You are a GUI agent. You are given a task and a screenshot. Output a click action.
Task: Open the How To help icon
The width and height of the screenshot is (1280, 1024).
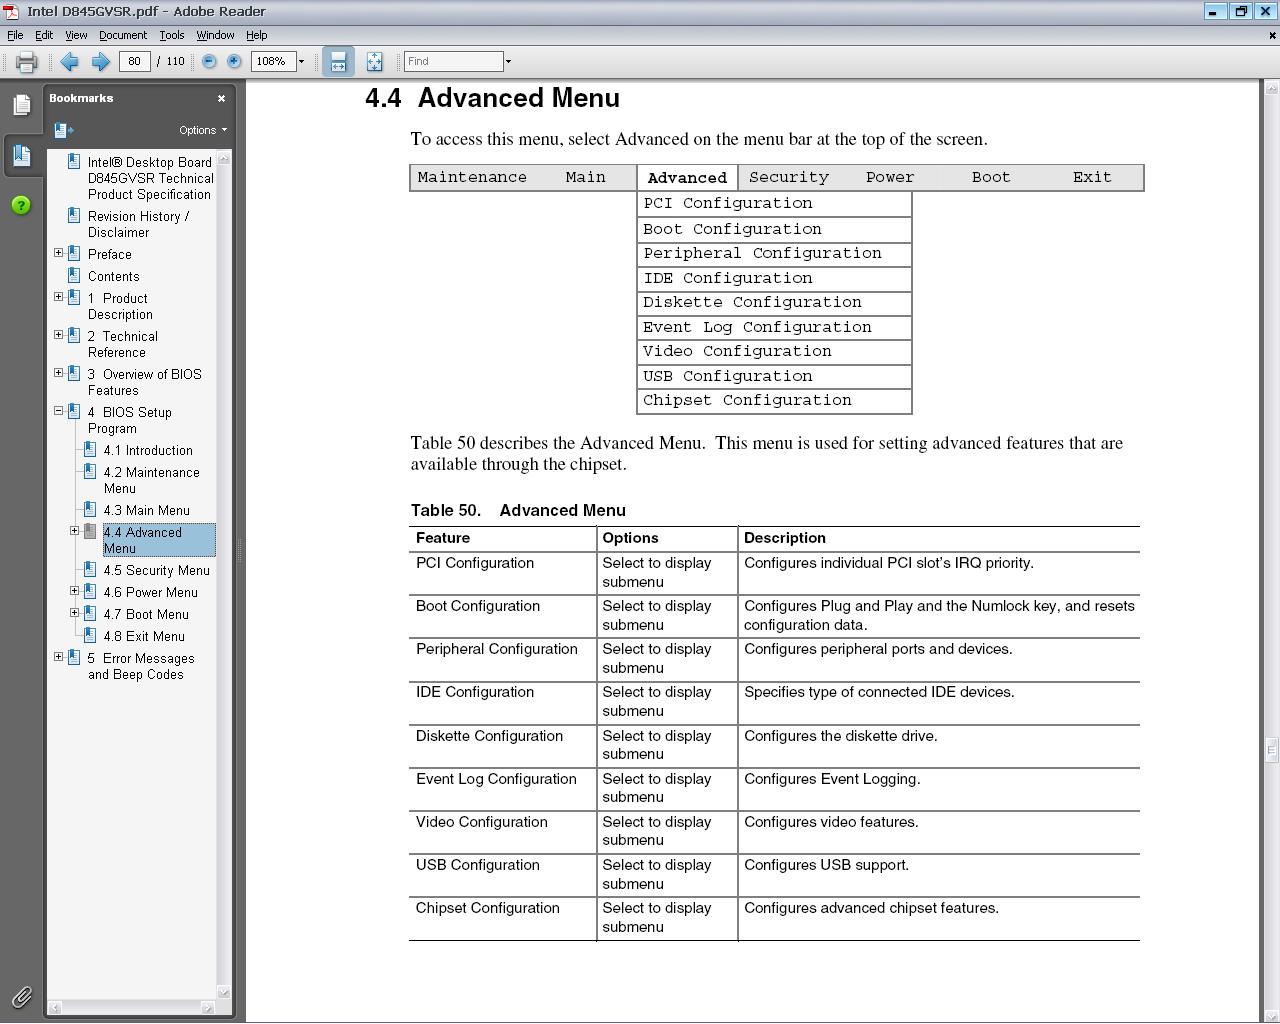click(21, 205)
